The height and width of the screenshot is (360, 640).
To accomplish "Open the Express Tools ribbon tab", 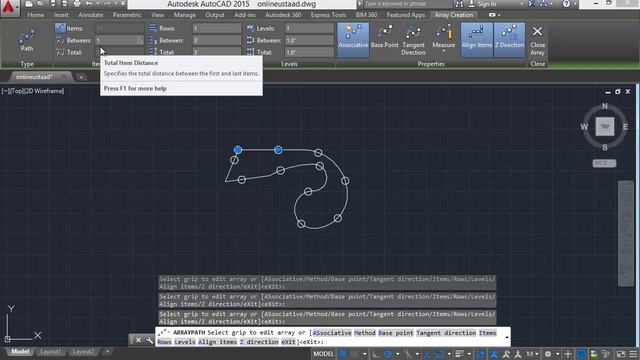I will pos(328,15).
